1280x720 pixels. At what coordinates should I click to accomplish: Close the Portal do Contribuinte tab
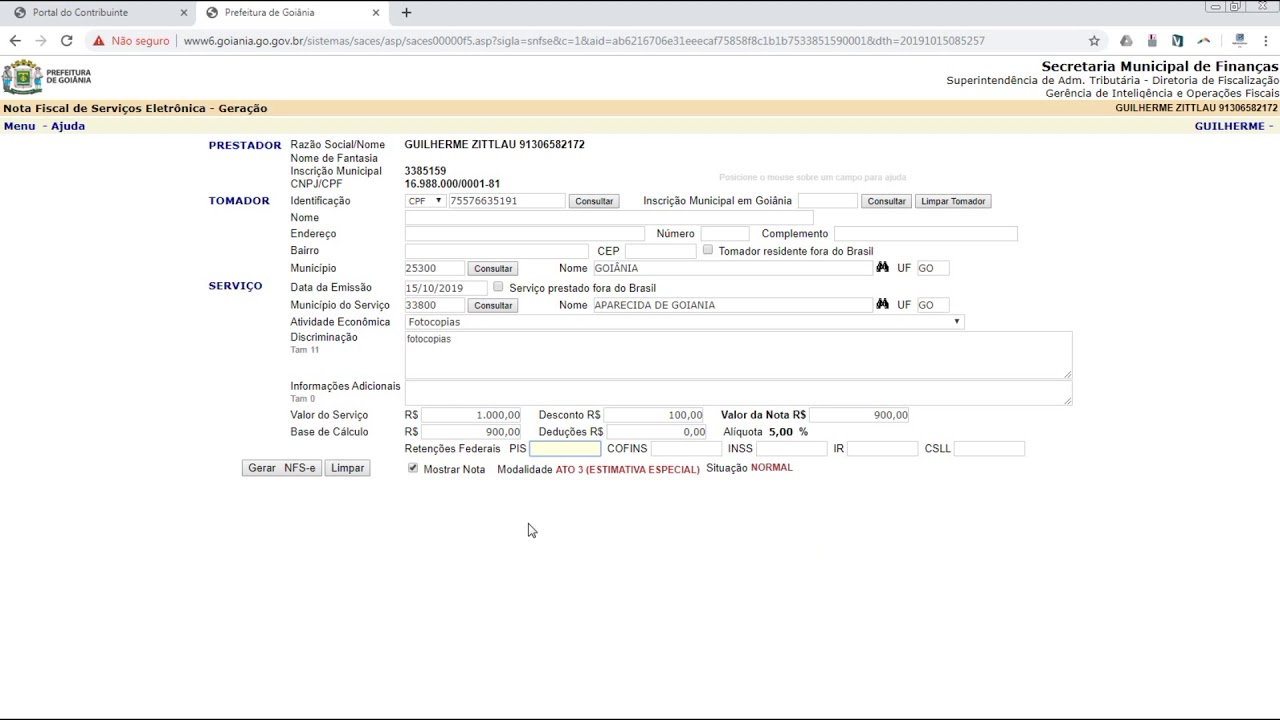coord(183,13)
